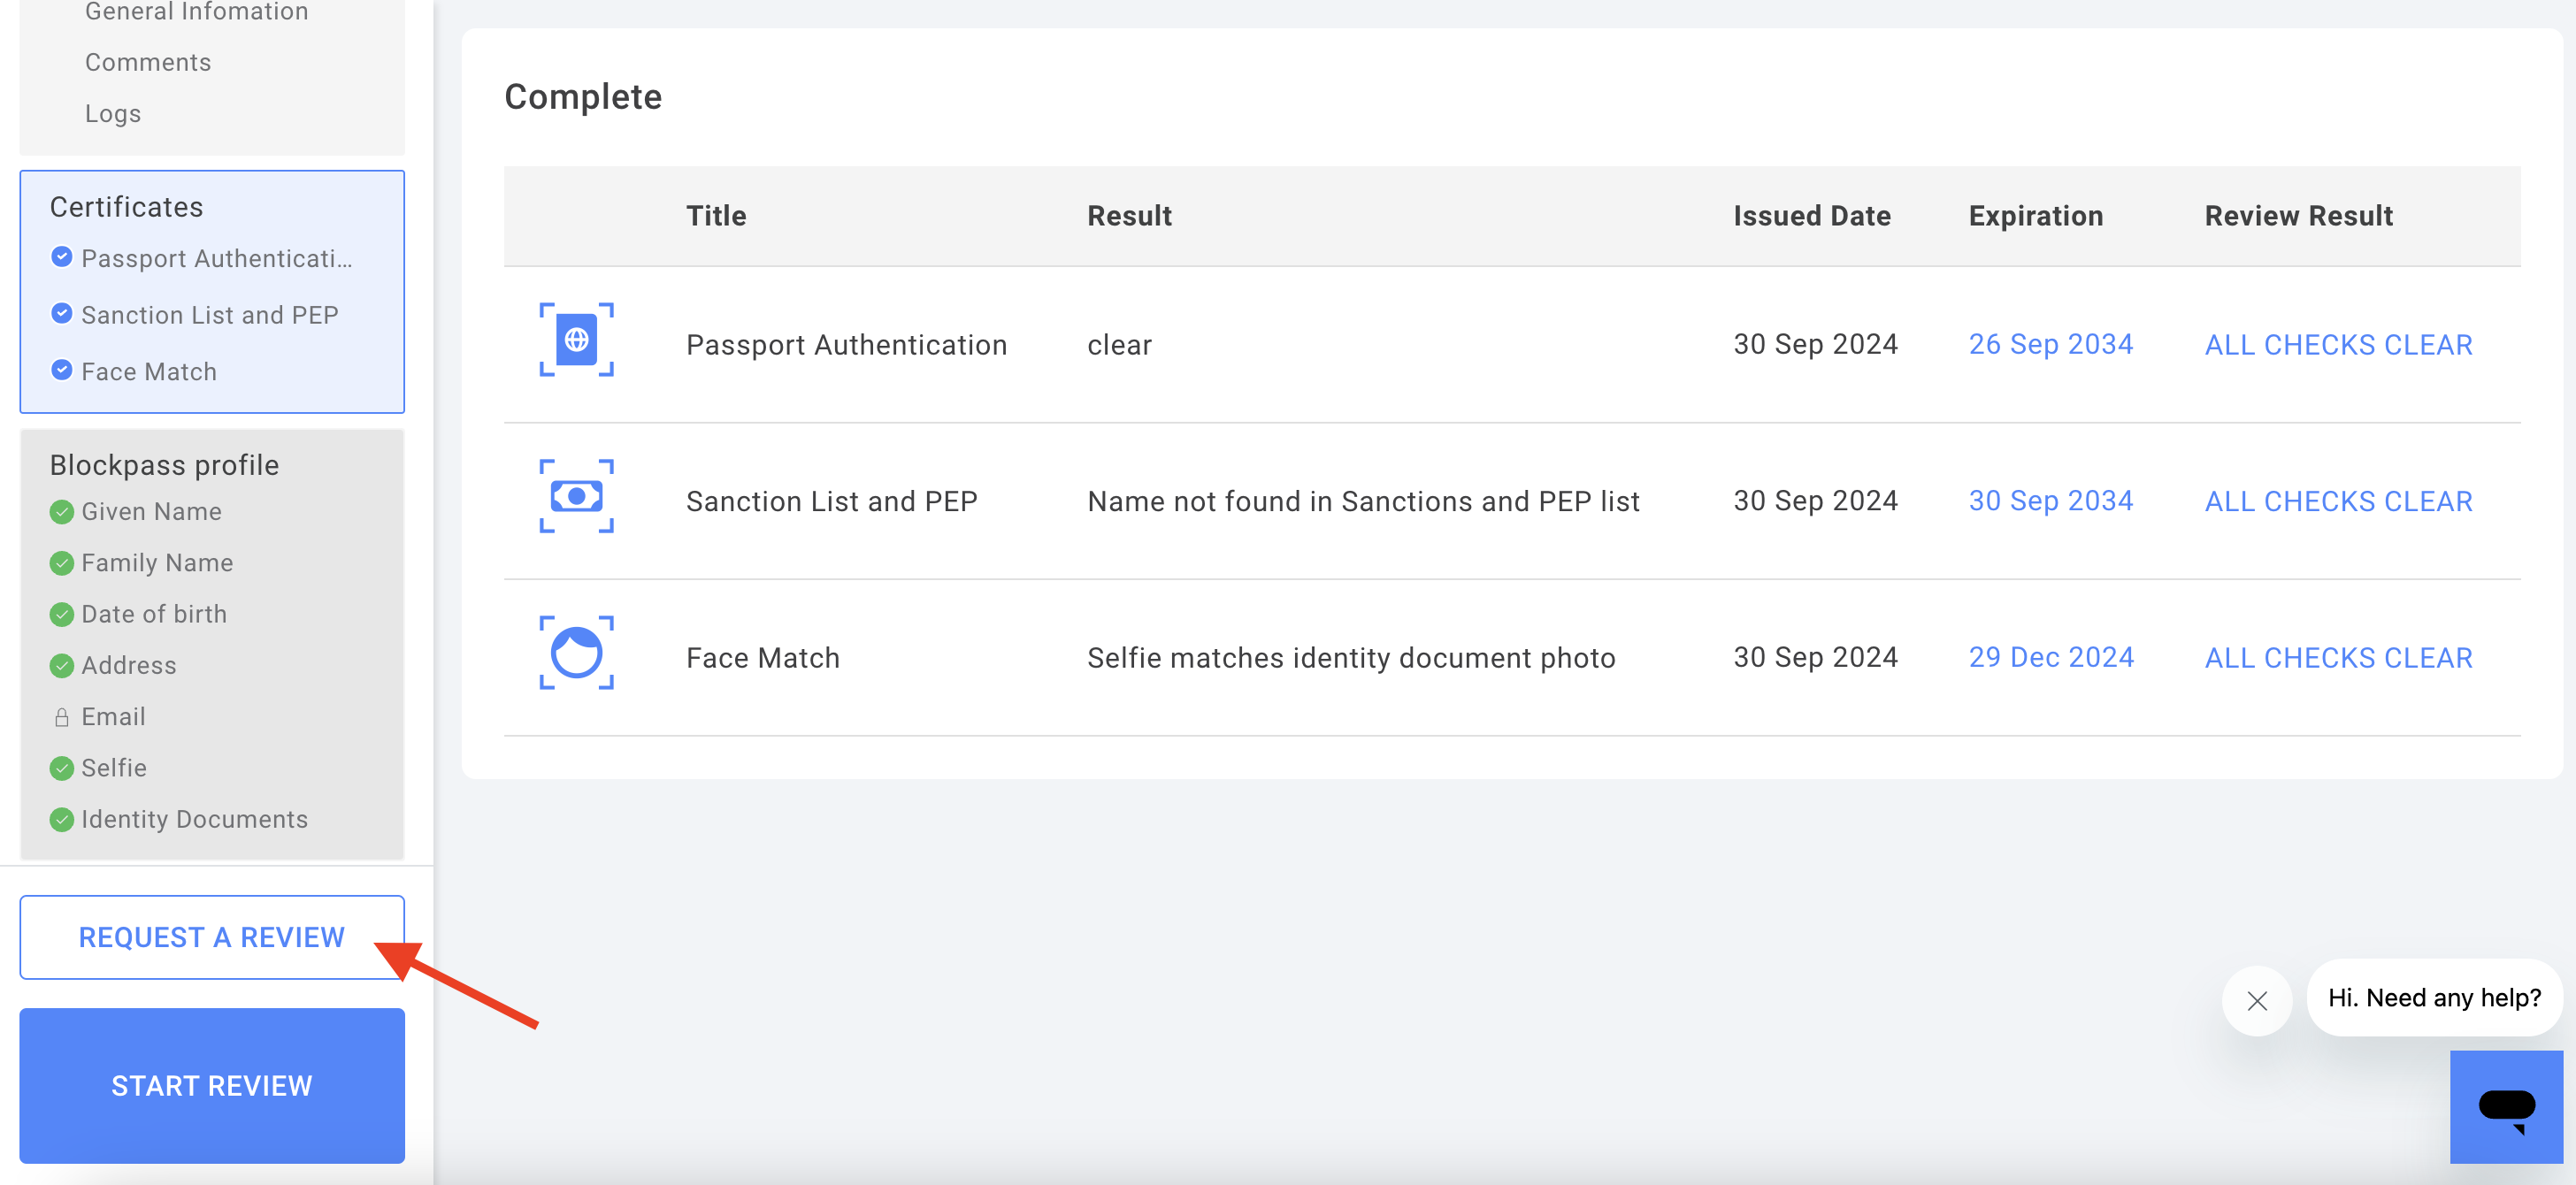The image size is (2576, 1185).
Task: Open ALL CHECKS CLEAR for Passport Authentication
Action: [x=2338, y=345]
